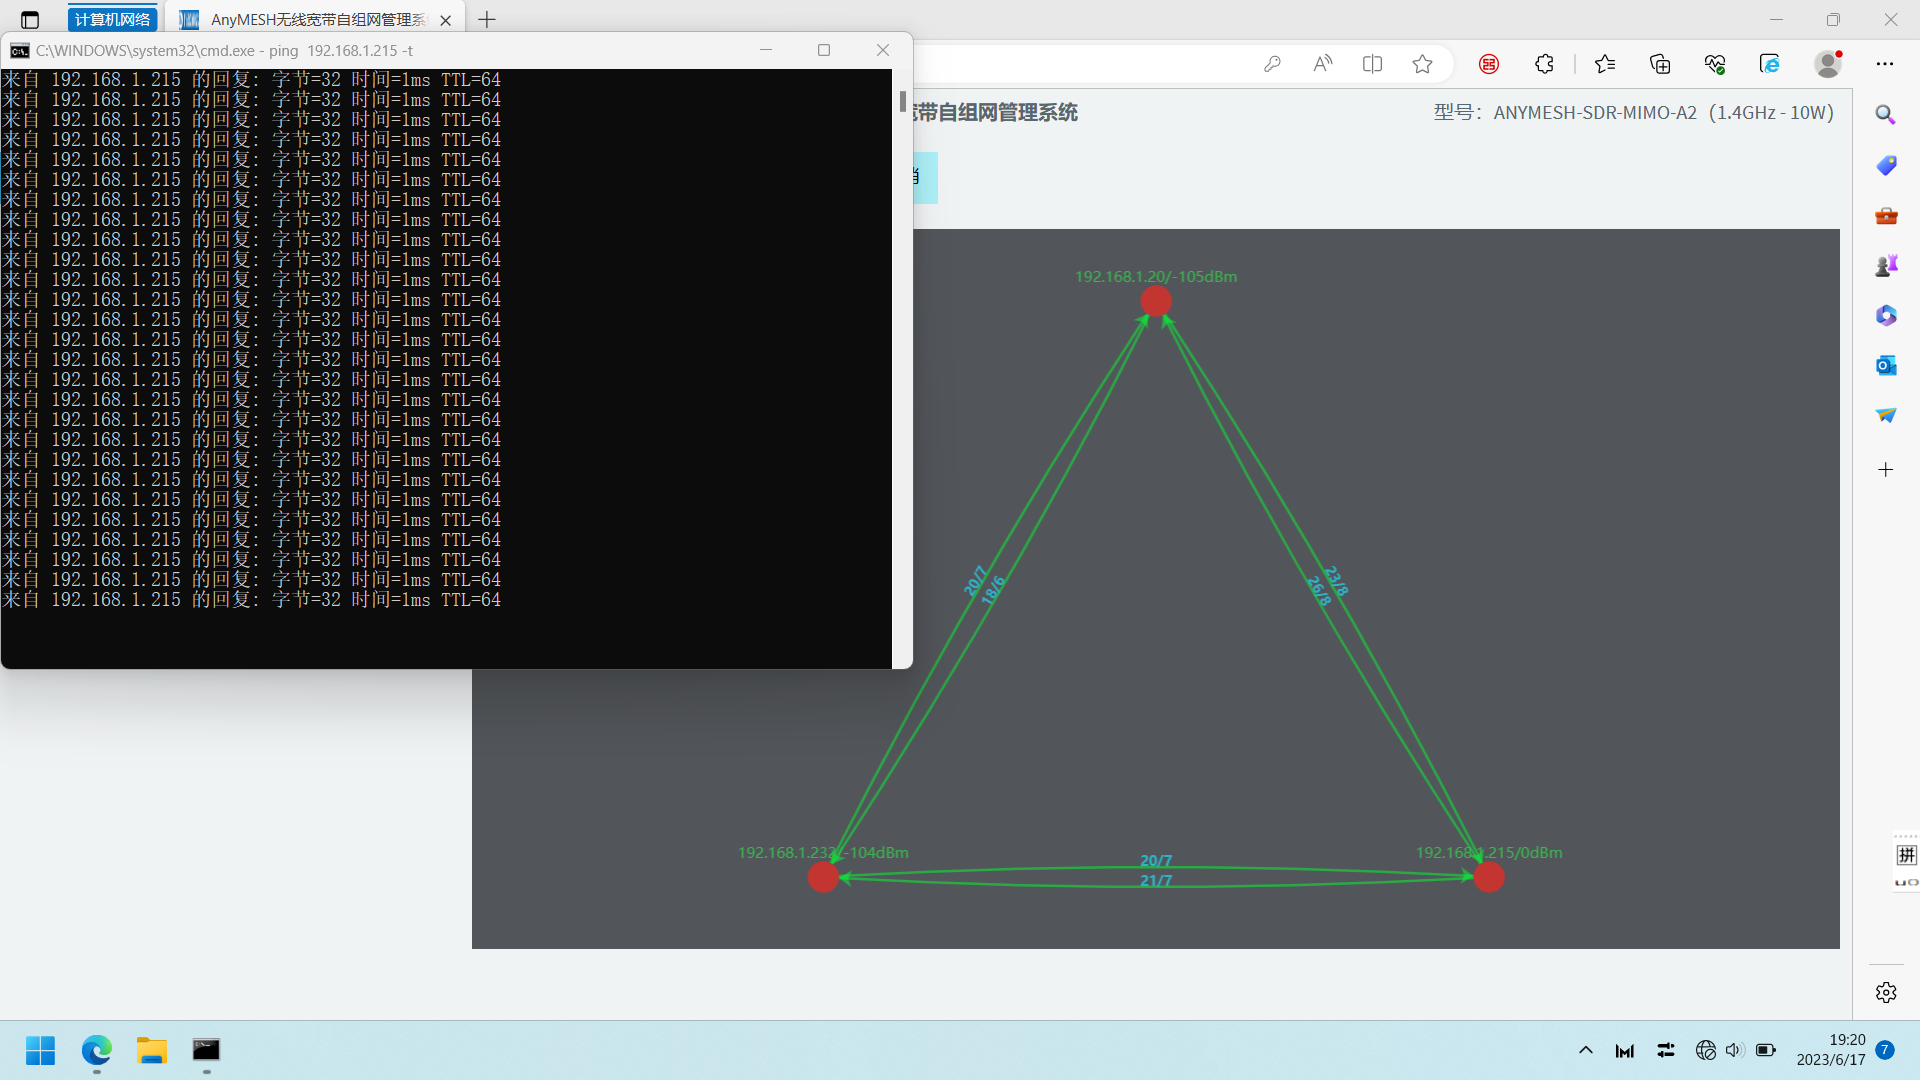Open Browser essentials heart icon

coord(1715,64)
